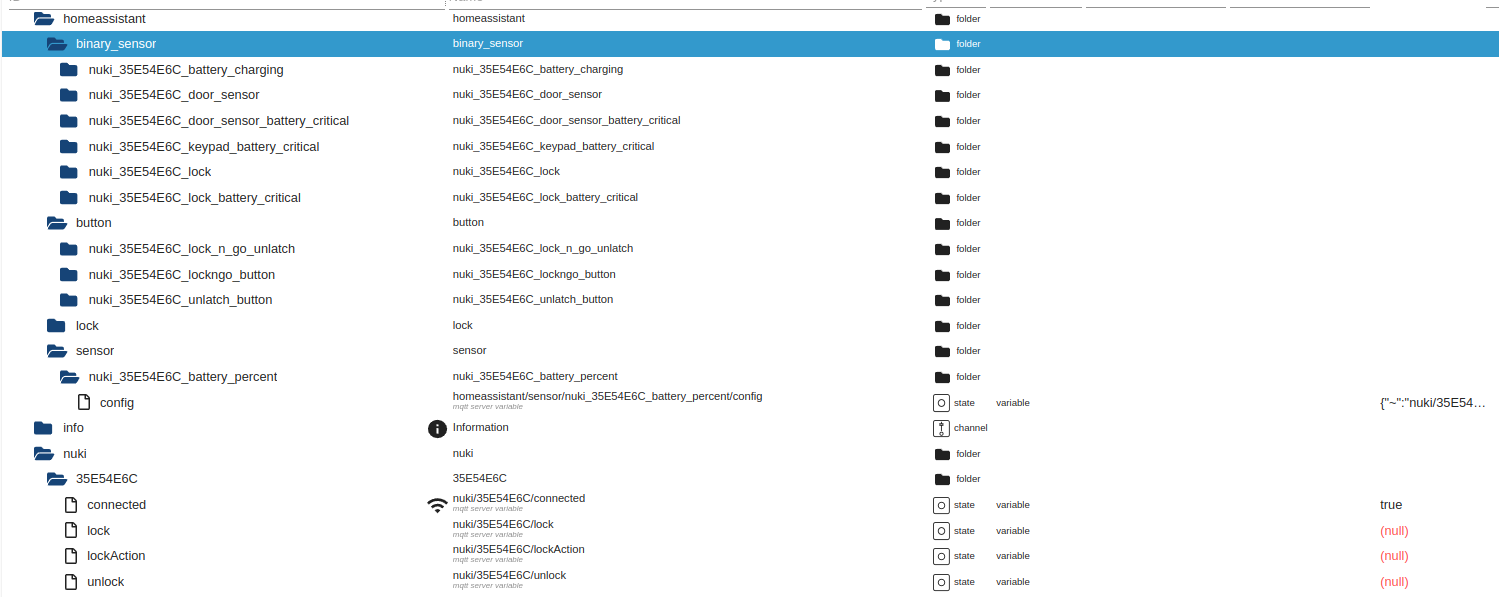Click the (null) value in lockAction row
Screen dimensions: 1499x597
tap(1394, 556)
